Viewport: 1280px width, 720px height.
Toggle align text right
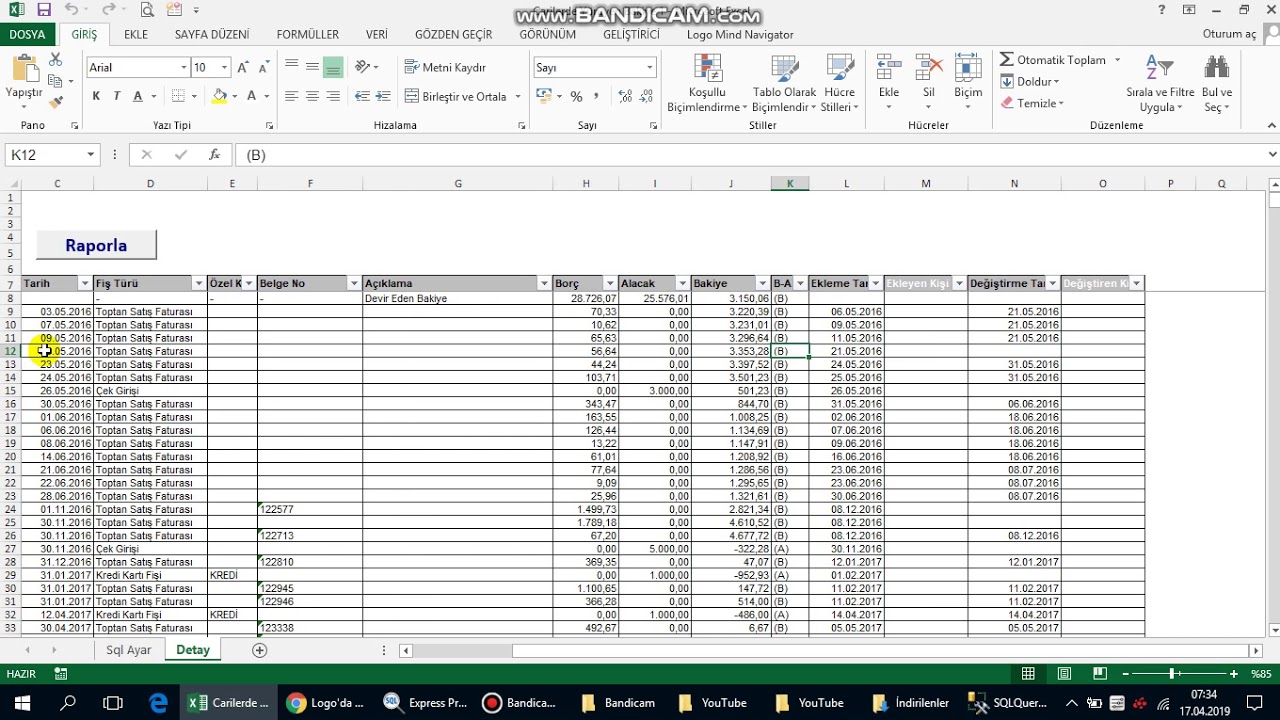point(333,96)
